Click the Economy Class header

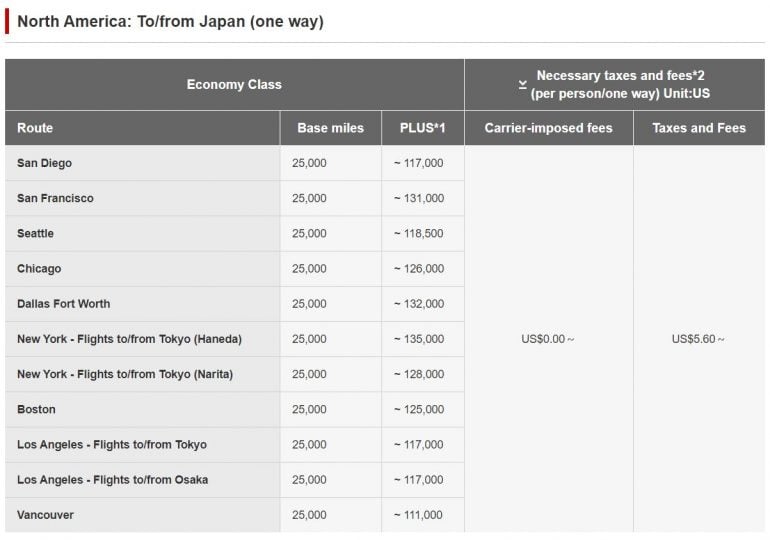pos(234,85)
